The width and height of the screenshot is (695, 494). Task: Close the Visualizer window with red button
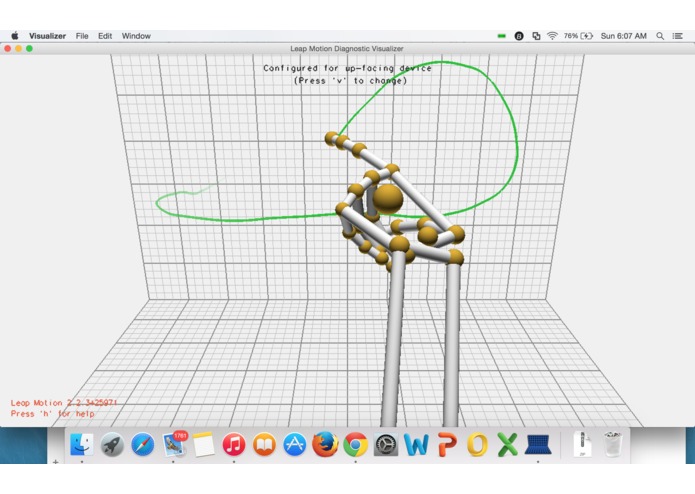[8, 48]
